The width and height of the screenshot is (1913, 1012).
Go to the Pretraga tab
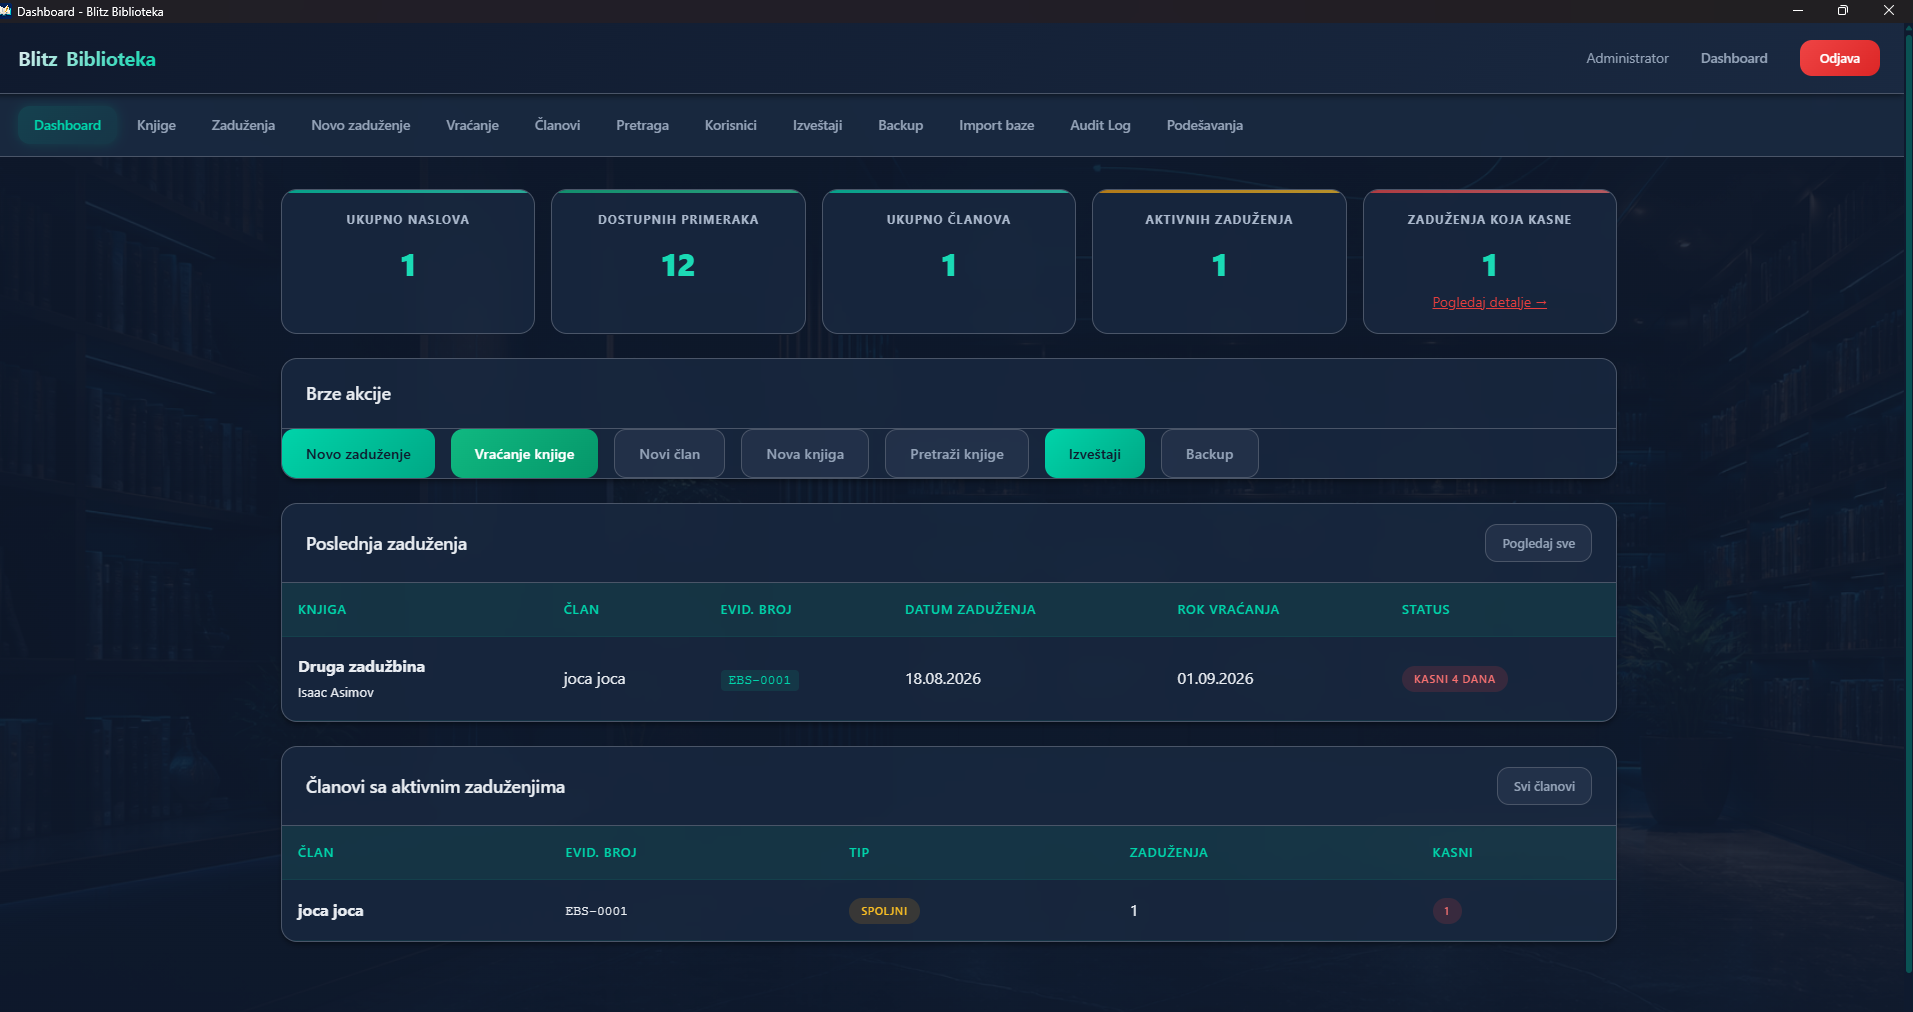click(642, 125)
